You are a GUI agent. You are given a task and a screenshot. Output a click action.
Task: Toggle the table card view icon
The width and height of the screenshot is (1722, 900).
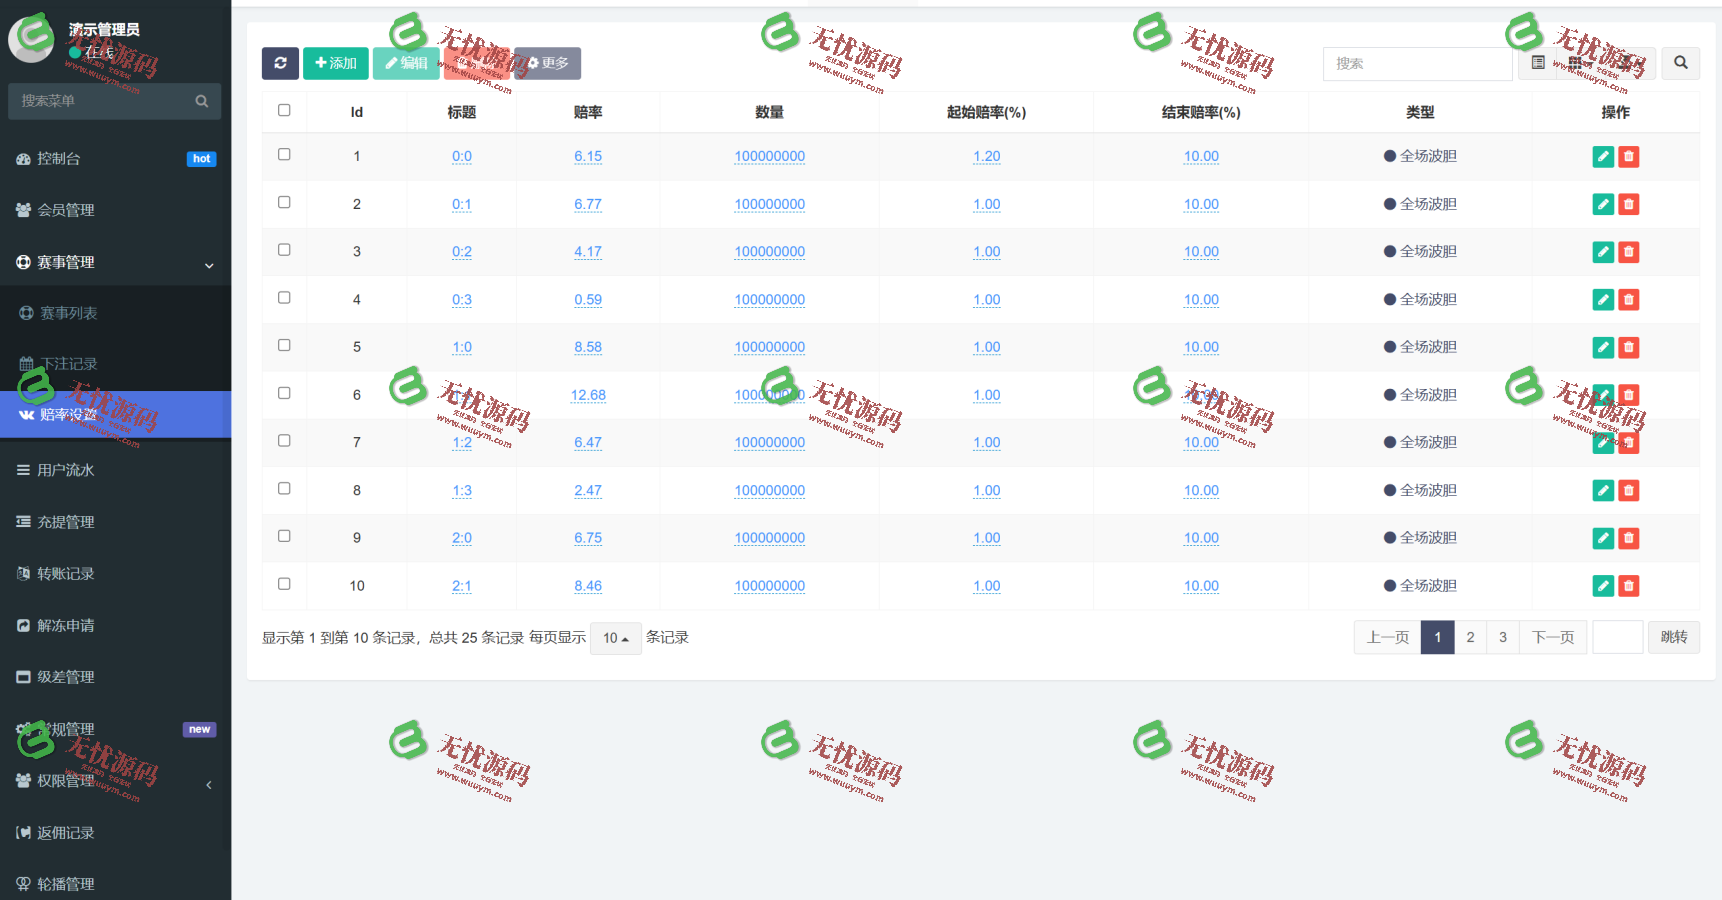1538,63
